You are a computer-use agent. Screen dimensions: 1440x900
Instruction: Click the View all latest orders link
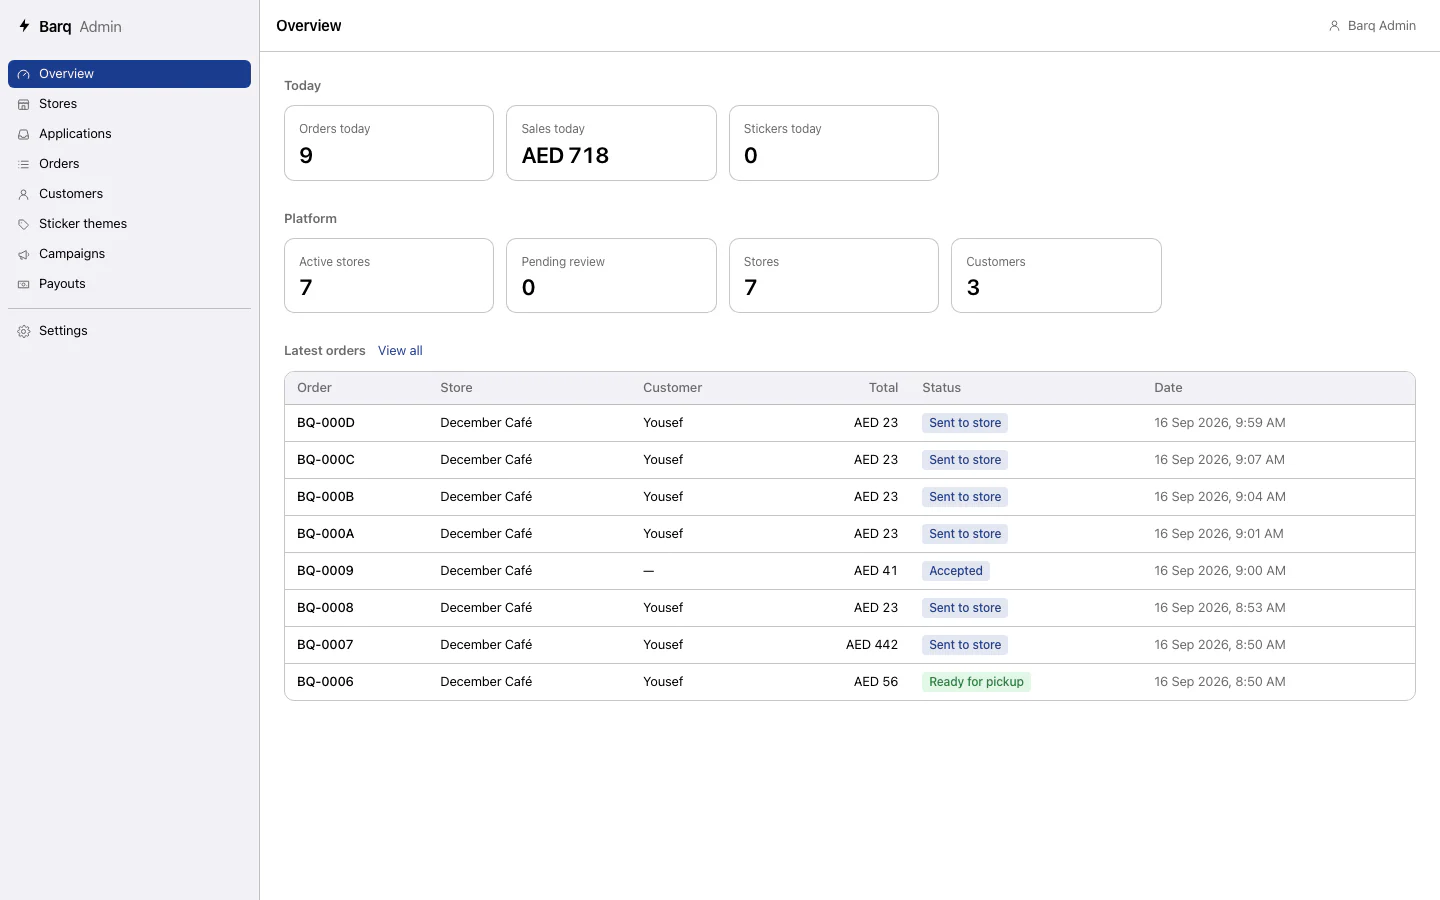point(400,351)
